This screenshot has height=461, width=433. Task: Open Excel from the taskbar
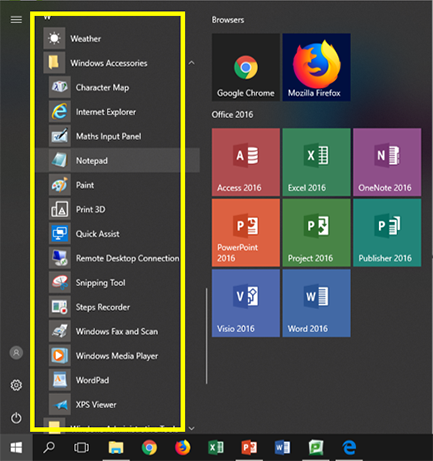click(216, 447)
